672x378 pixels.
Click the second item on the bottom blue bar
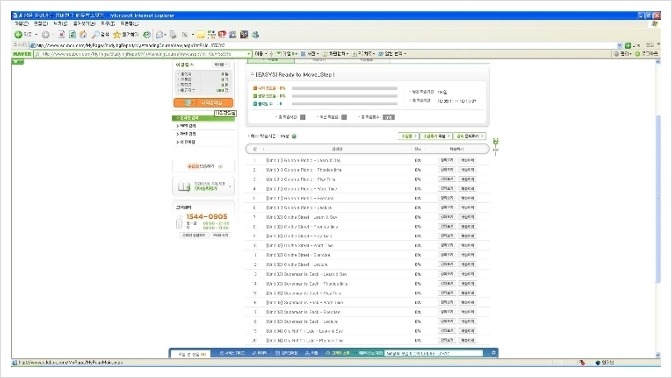pos(231,353)
